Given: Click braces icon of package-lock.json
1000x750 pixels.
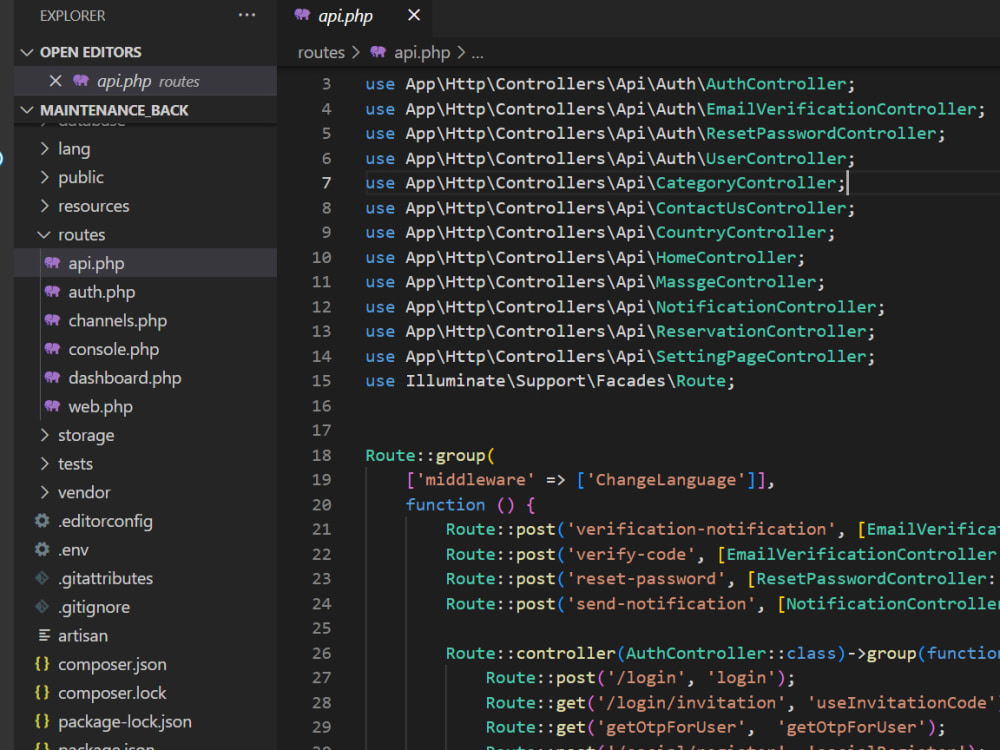Looking at the screenshot, I should click(42, 721).
